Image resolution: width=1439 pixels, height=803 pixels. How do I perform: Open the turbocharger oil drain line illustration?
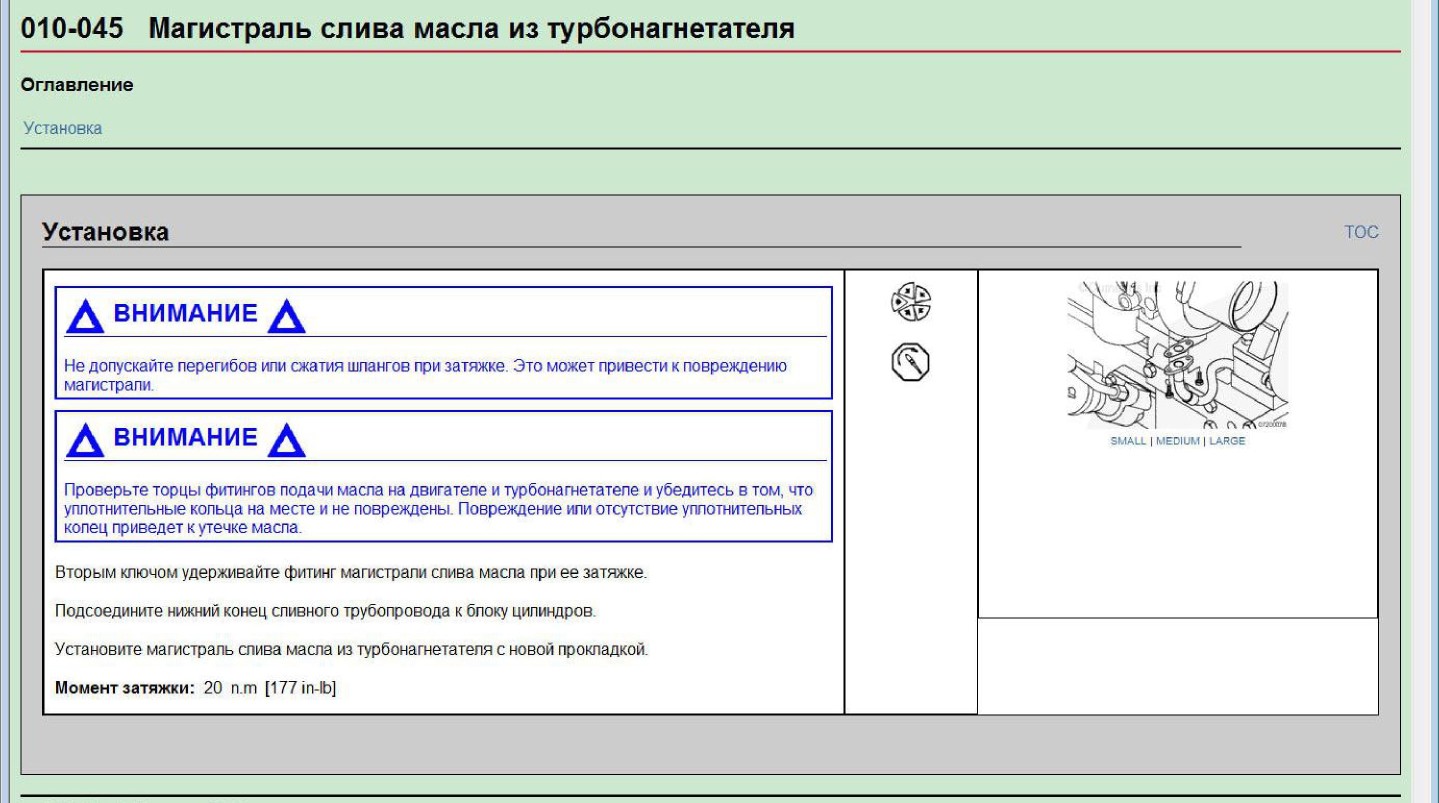coord(1177,354)
